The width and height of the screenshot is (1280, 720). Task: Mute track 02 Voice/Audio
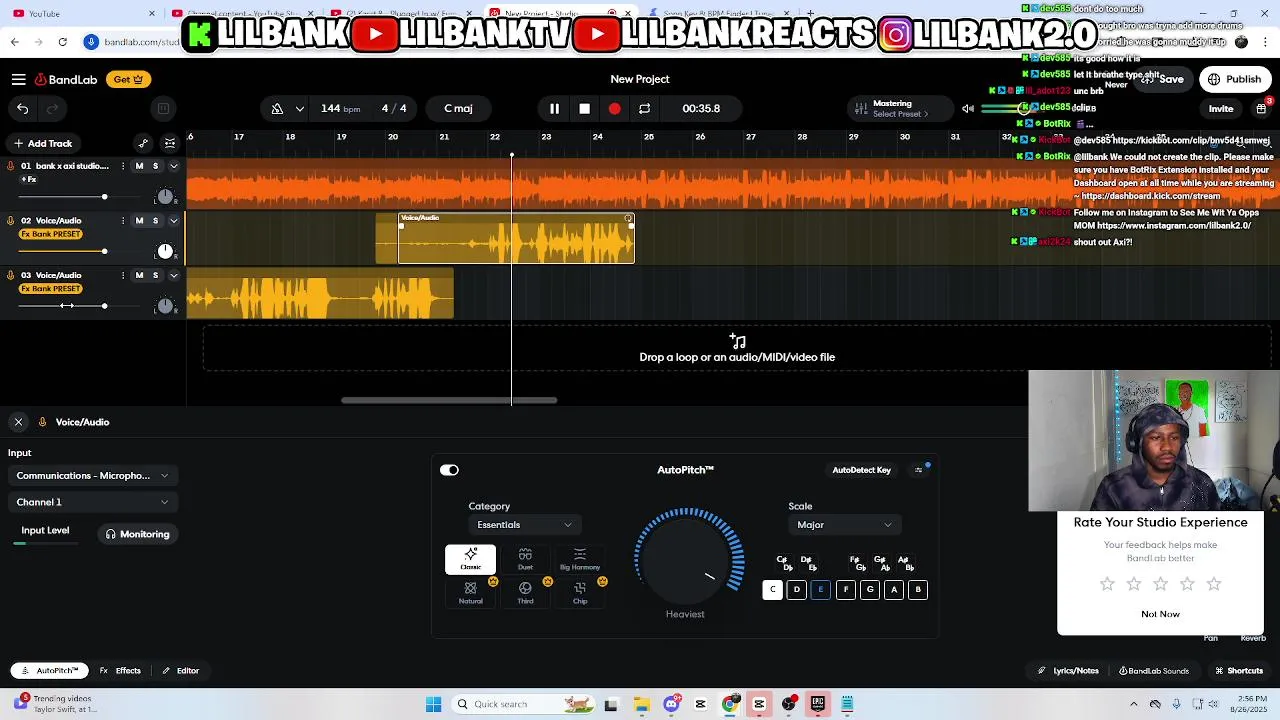[x=139, y=221]
